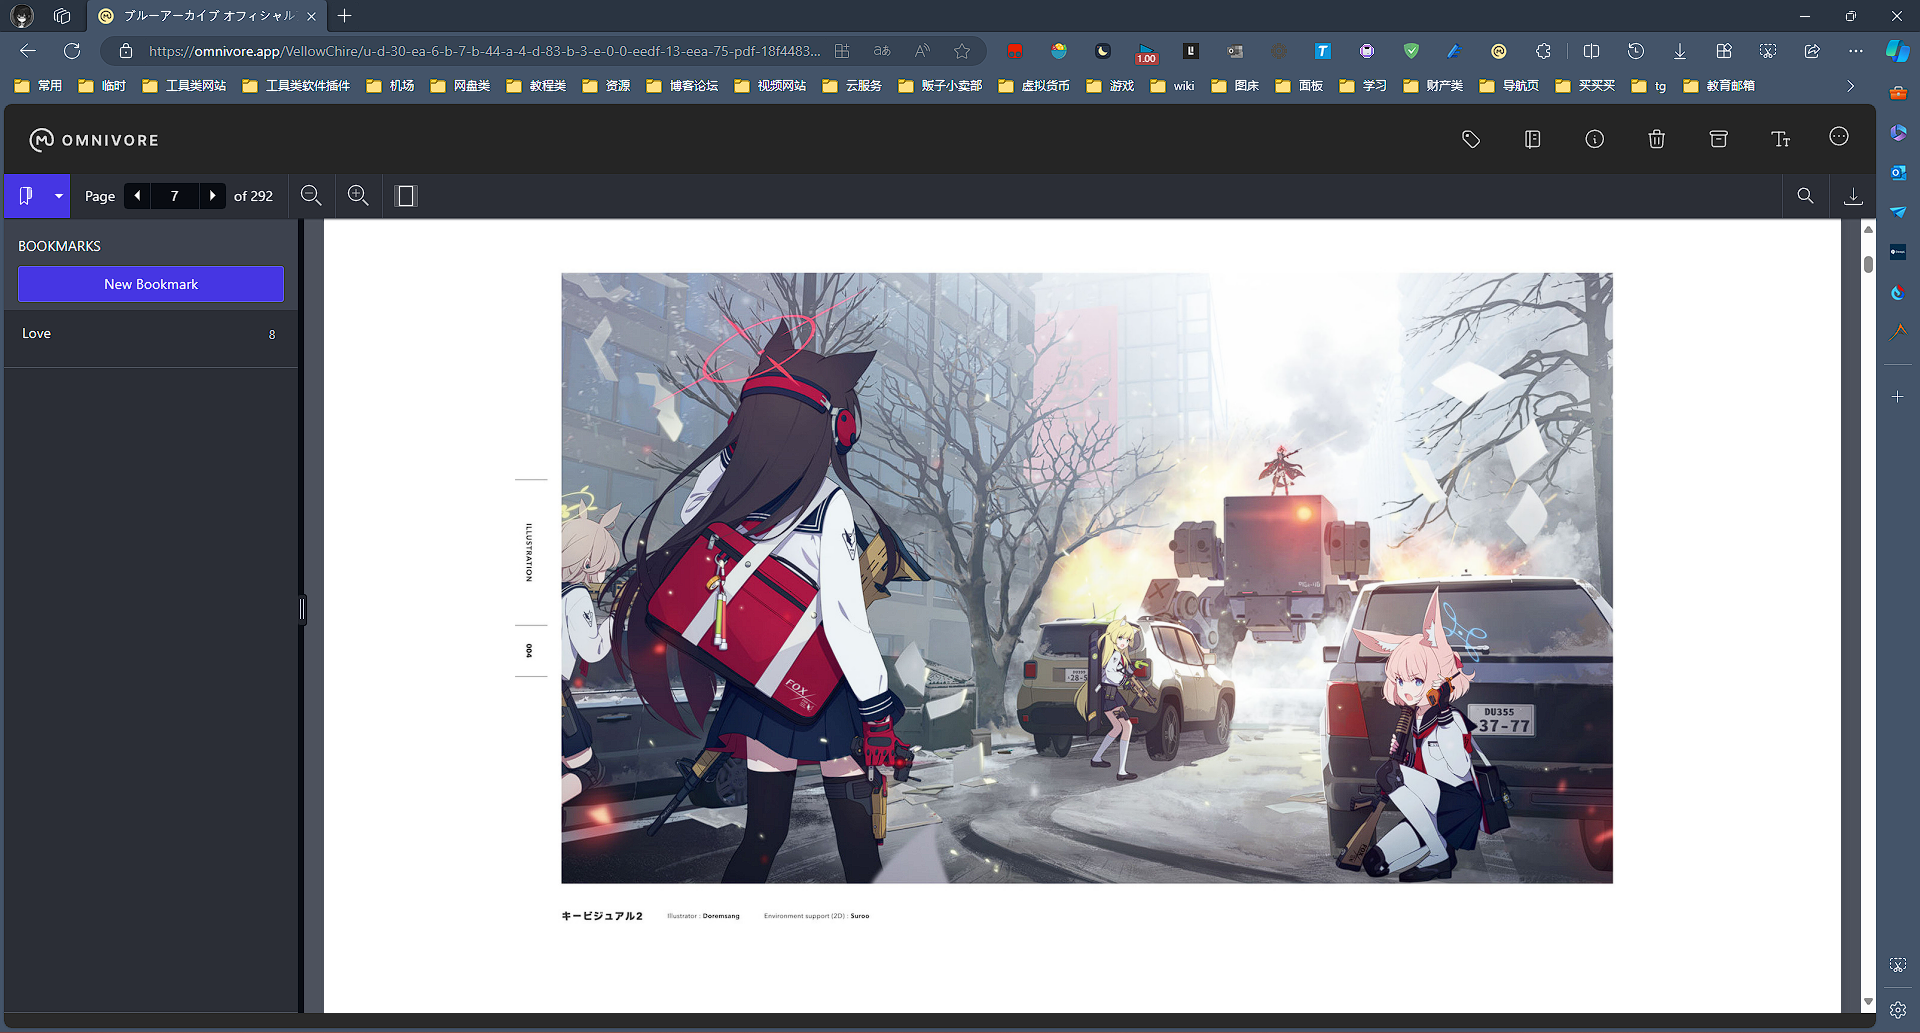Open the read aloud icon
The image size is (1920, 1033).
[x=922, y=51]
